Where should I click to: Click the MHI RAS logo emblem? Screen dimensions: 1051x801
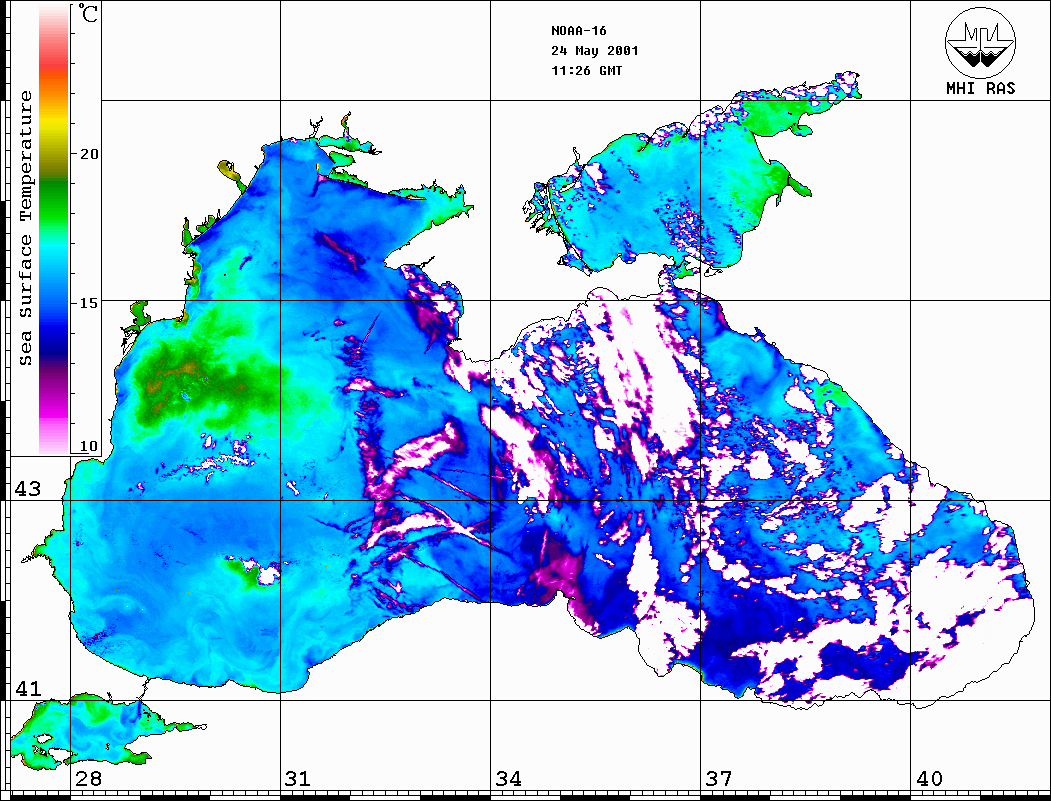pyautogui.click(x=980, y=42)
